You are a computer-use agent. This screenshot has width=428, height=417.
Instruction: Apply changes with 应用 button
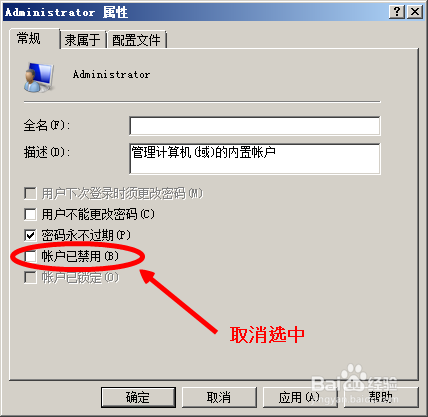coord(299,397)
